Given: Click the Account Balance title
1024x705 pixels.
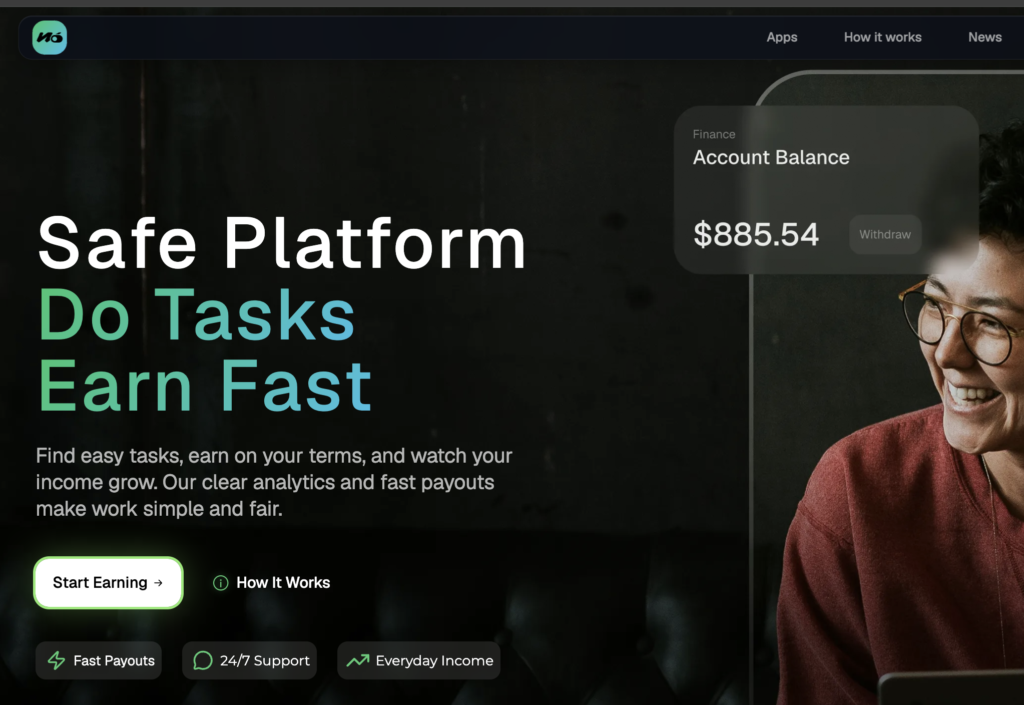Looking at the screenshot, I should 771,157.
